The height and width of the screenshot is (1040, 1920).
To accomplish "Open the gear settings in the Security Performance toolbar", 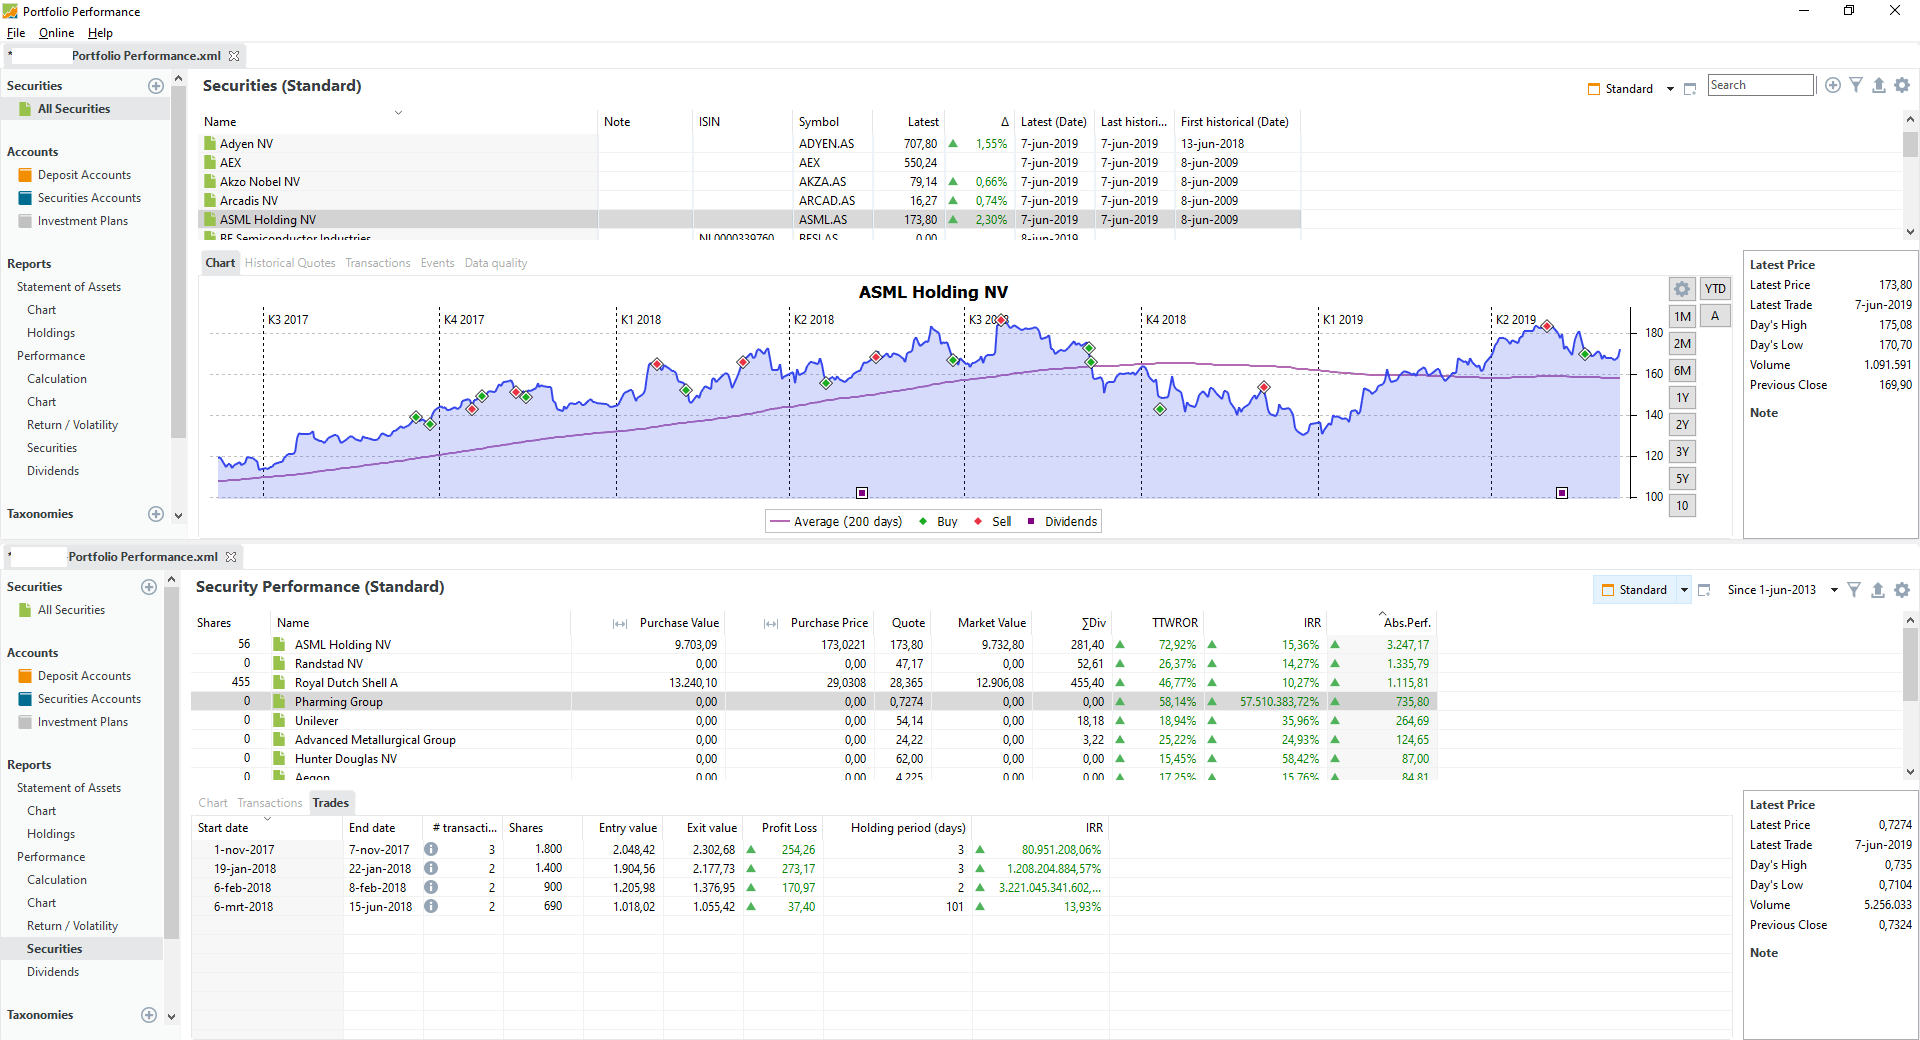I will pos(1902,590).
